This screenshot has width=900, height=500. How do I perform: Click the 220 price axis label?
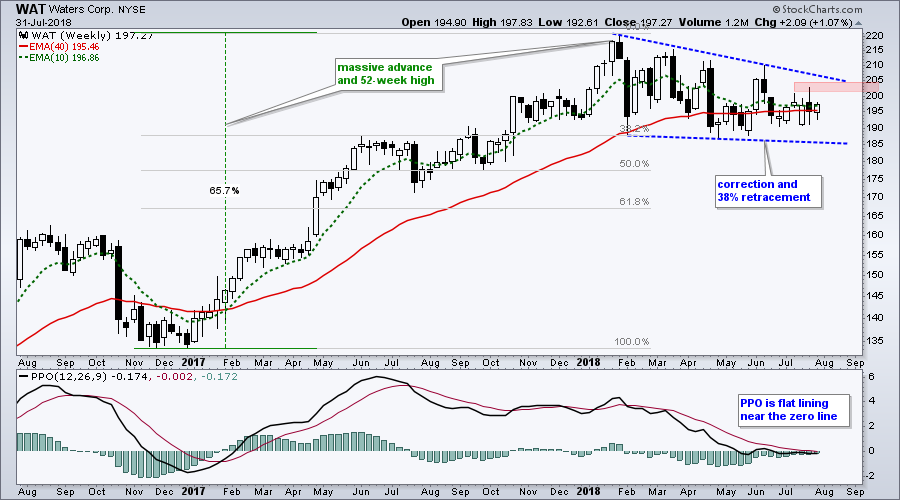click(x=874, y=36)
